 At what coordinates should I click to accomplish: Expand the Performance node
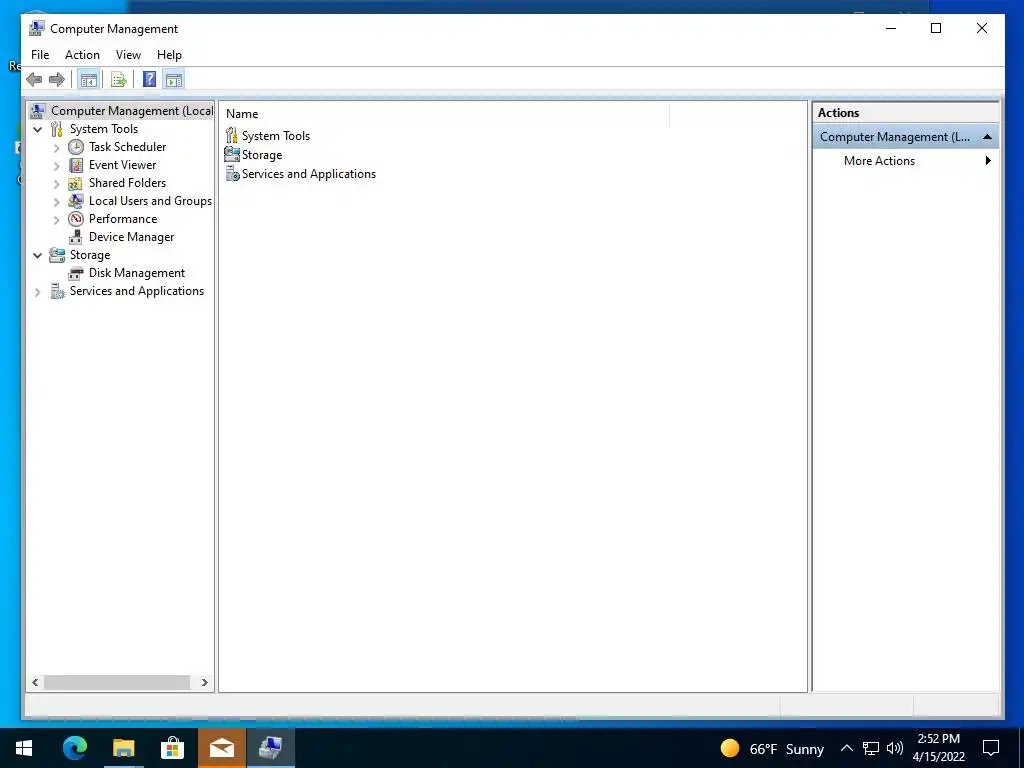tap(57, 219)
